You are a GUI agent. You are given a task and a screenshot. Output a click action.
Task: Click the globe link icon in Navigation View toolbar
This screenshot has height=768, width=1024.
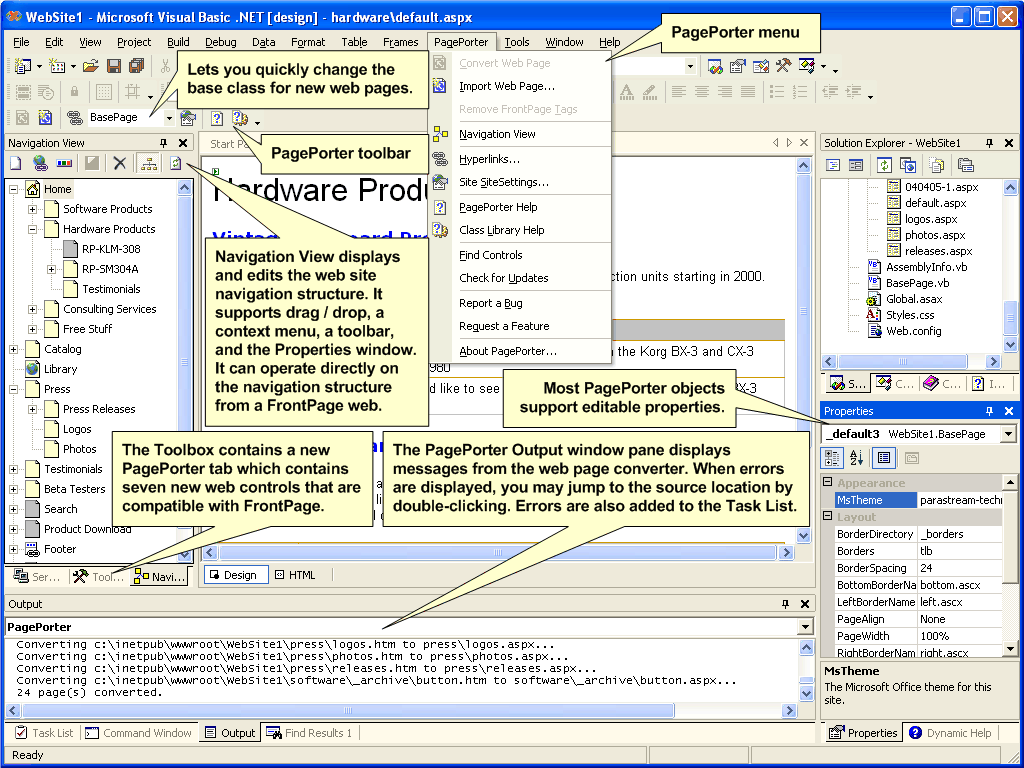40,163
